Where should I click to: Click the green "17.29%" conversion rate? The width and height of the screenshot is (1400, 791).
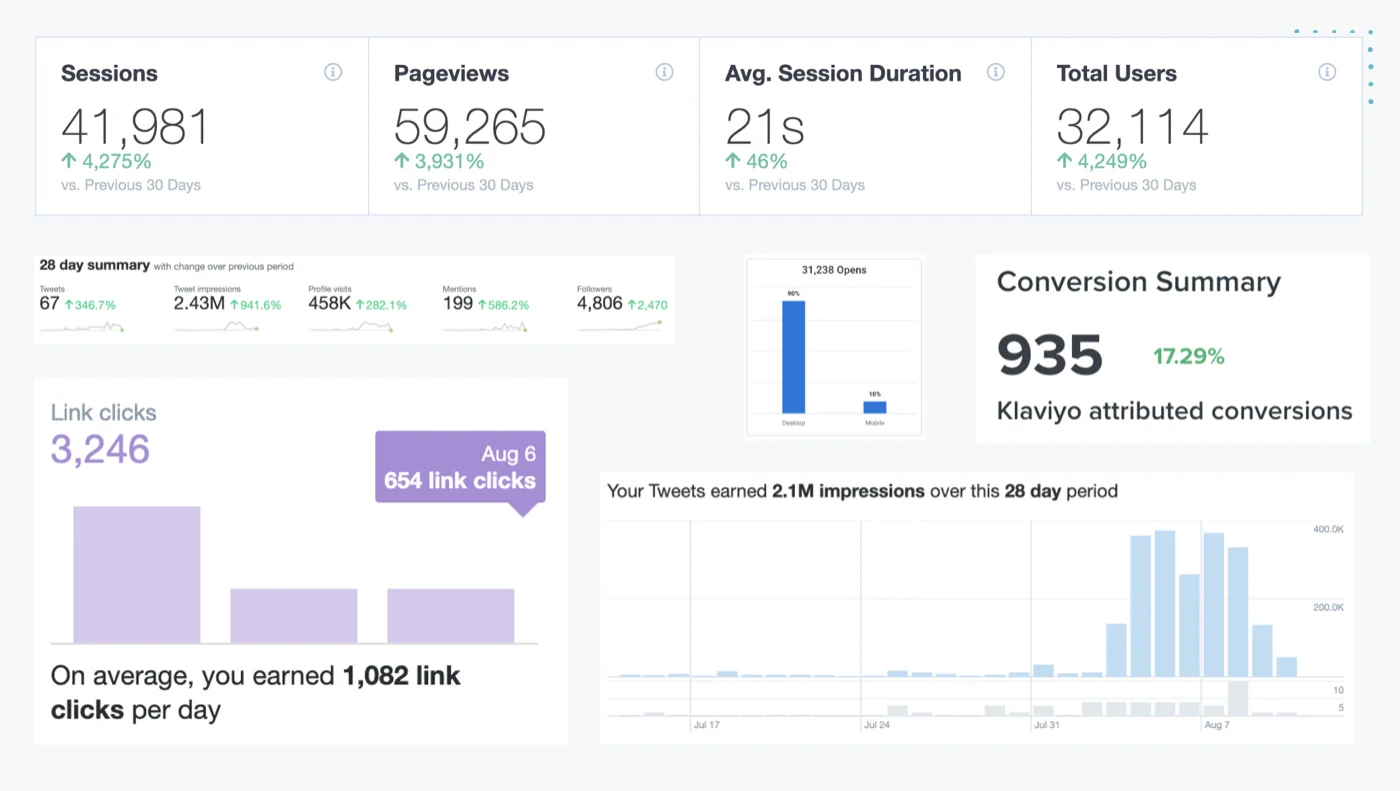[1189, 356]
